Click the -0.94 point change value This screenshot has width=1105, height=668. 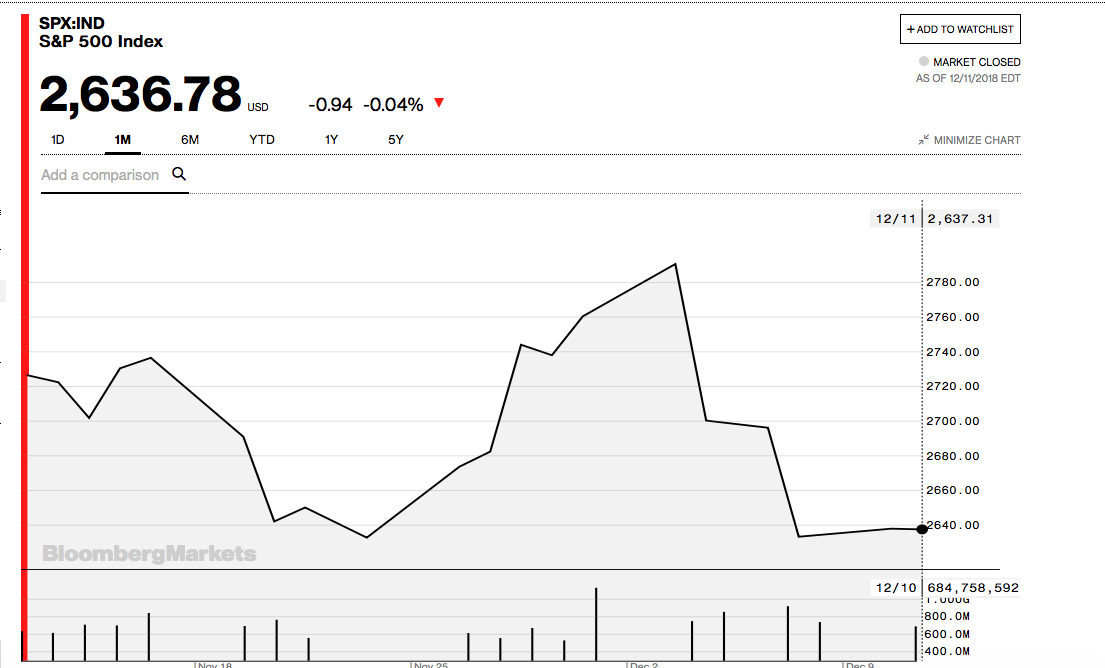(x=330, y=104)
